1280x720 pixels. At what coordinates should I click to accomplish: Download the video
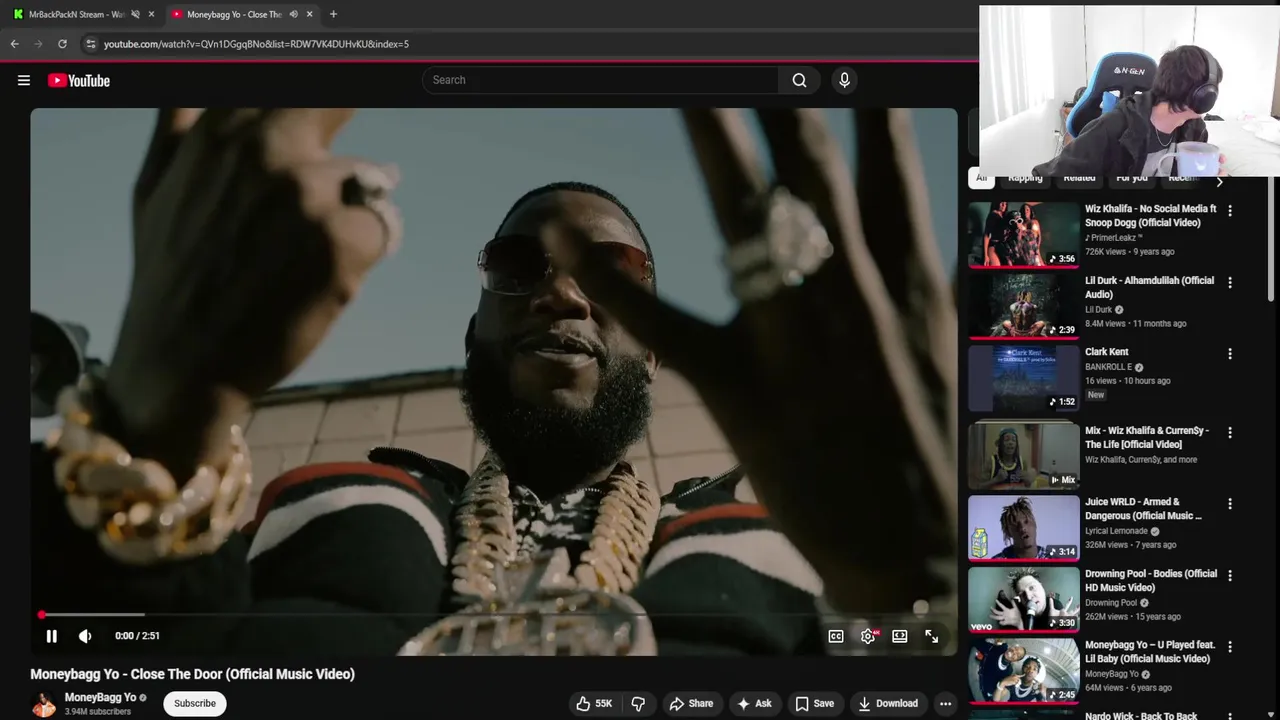pos(888,704)
